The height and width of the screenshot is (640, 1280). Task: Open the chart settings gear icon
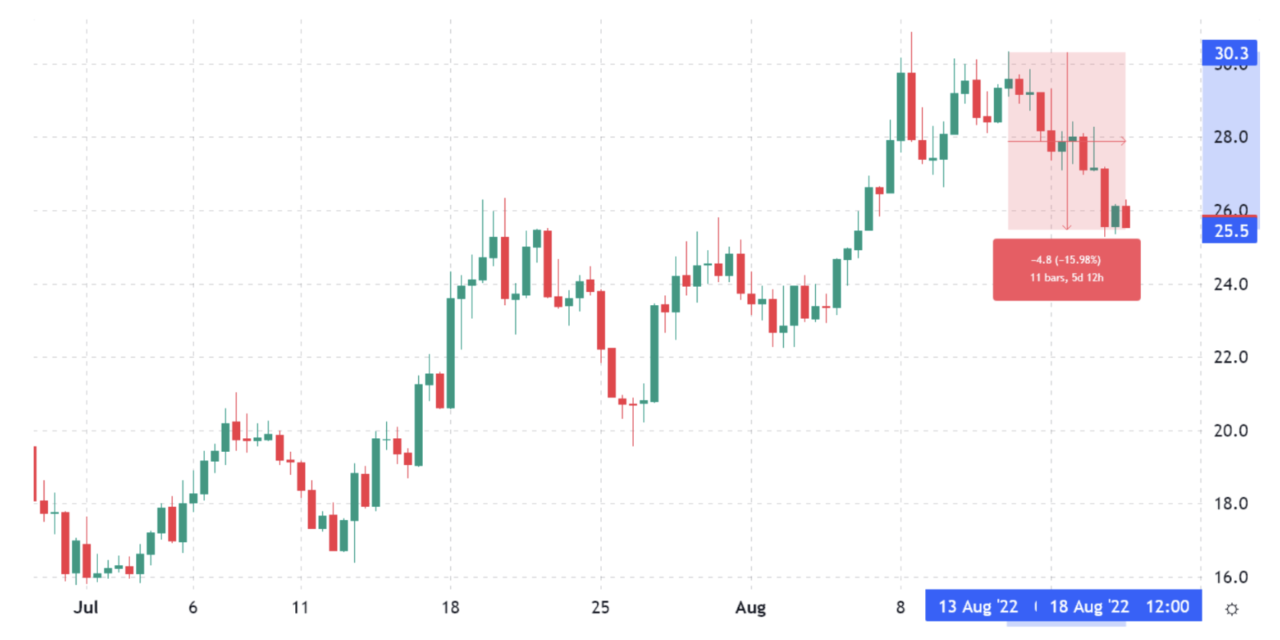[1232, 607]
